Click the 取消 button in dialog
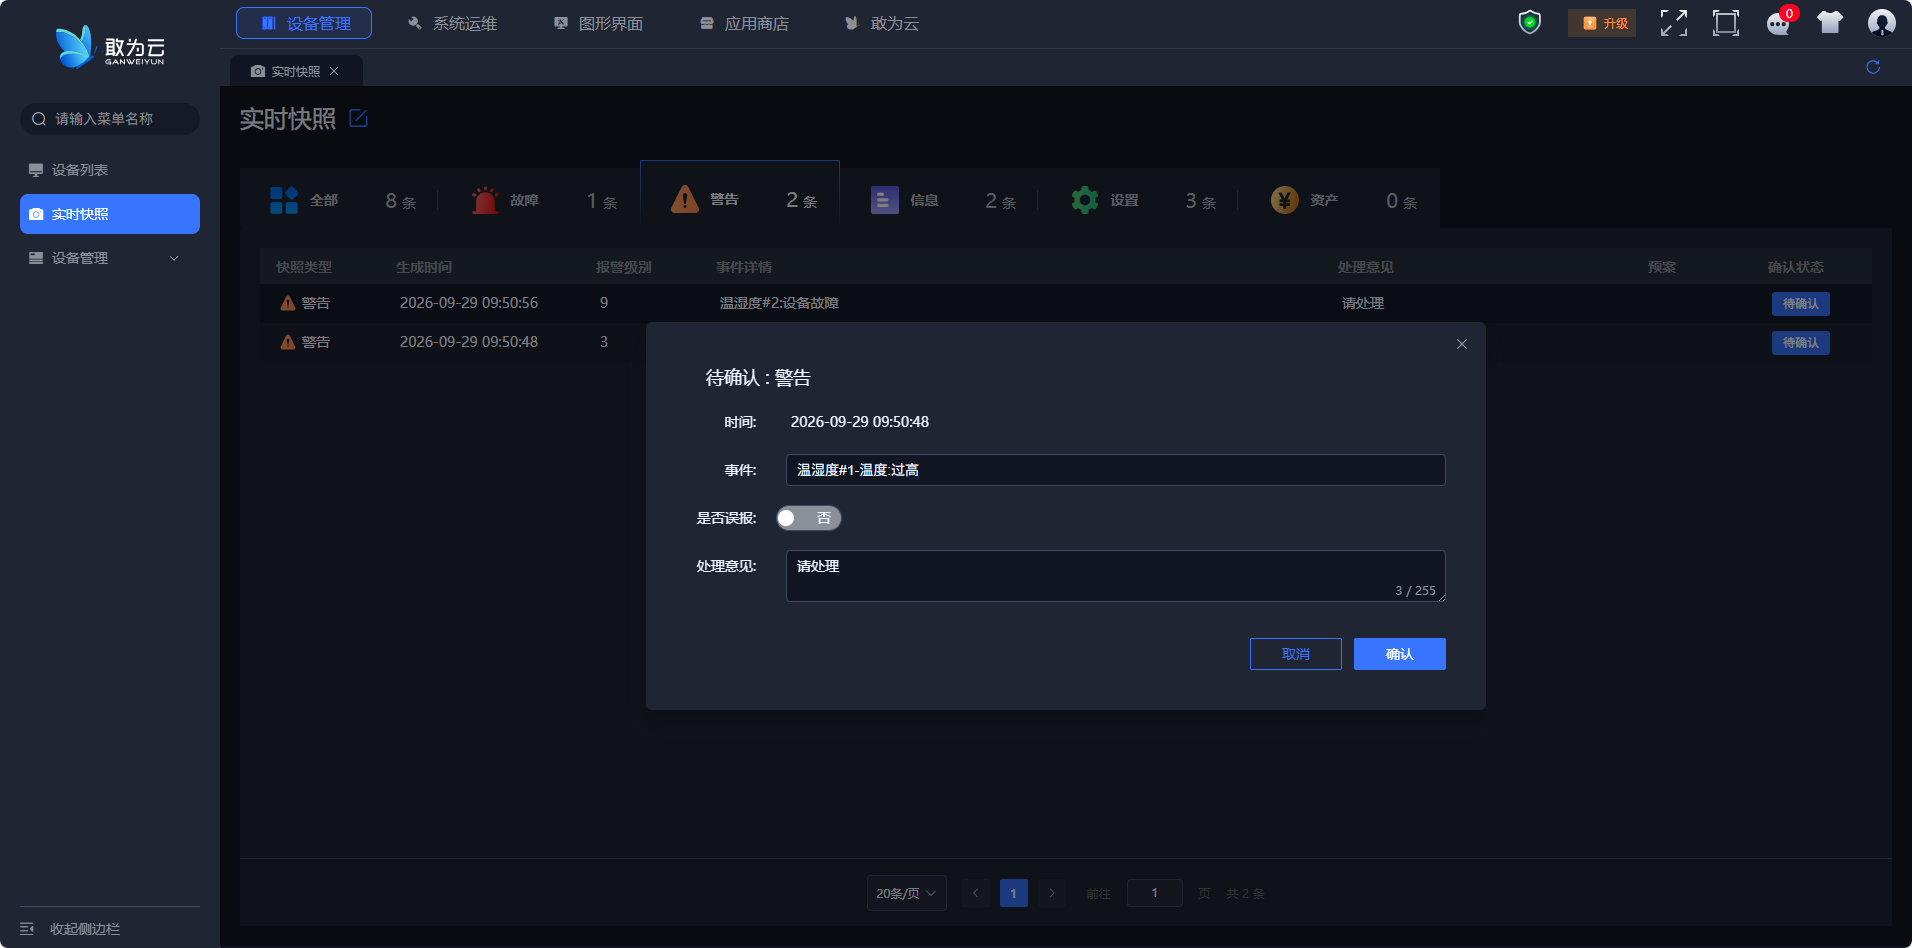 tap(1296, 654)
